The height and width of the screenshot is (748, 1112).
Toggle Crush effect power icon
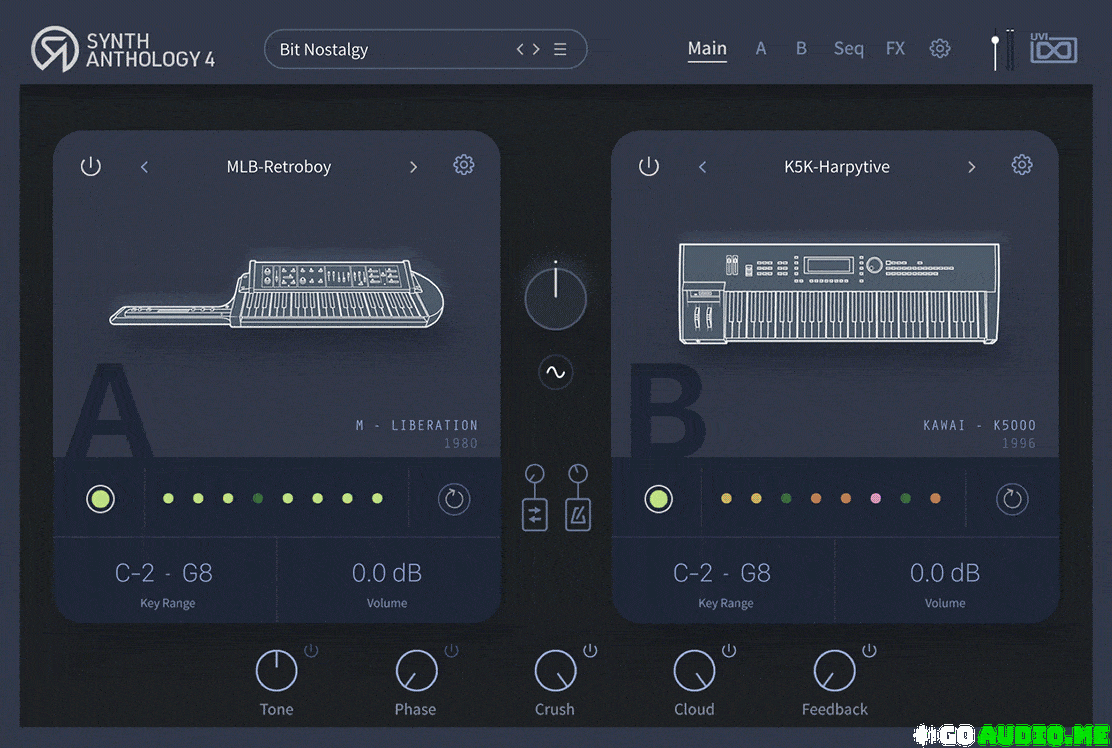(590, 651)
